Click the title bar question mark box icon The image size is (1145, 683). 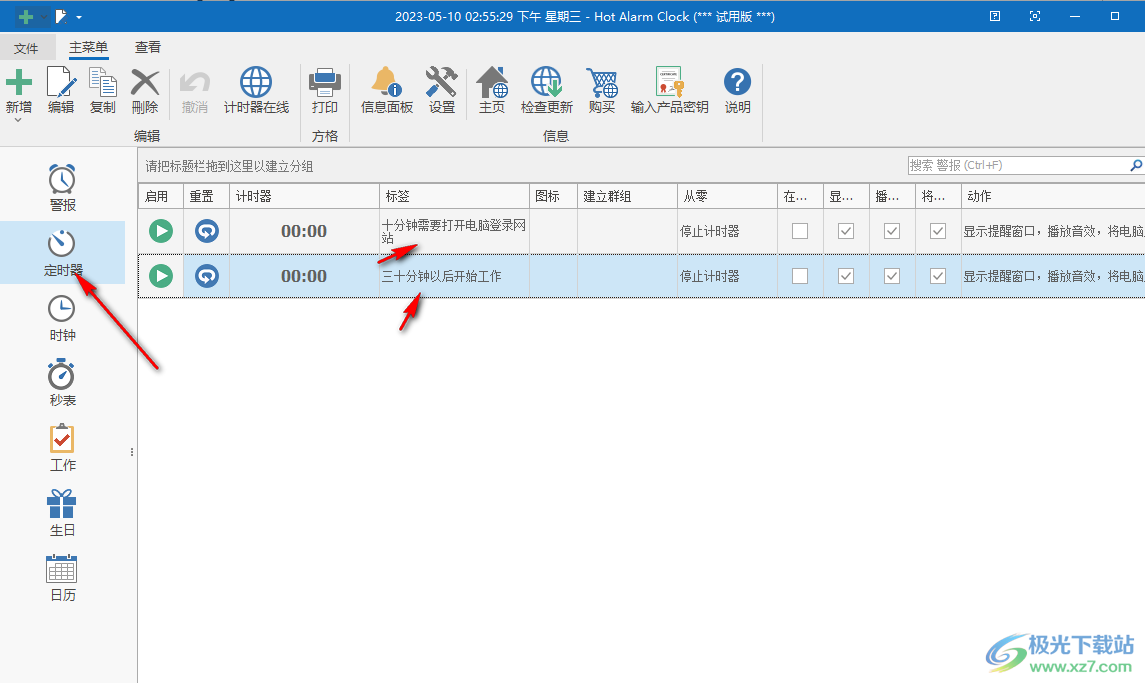(995, 16)
